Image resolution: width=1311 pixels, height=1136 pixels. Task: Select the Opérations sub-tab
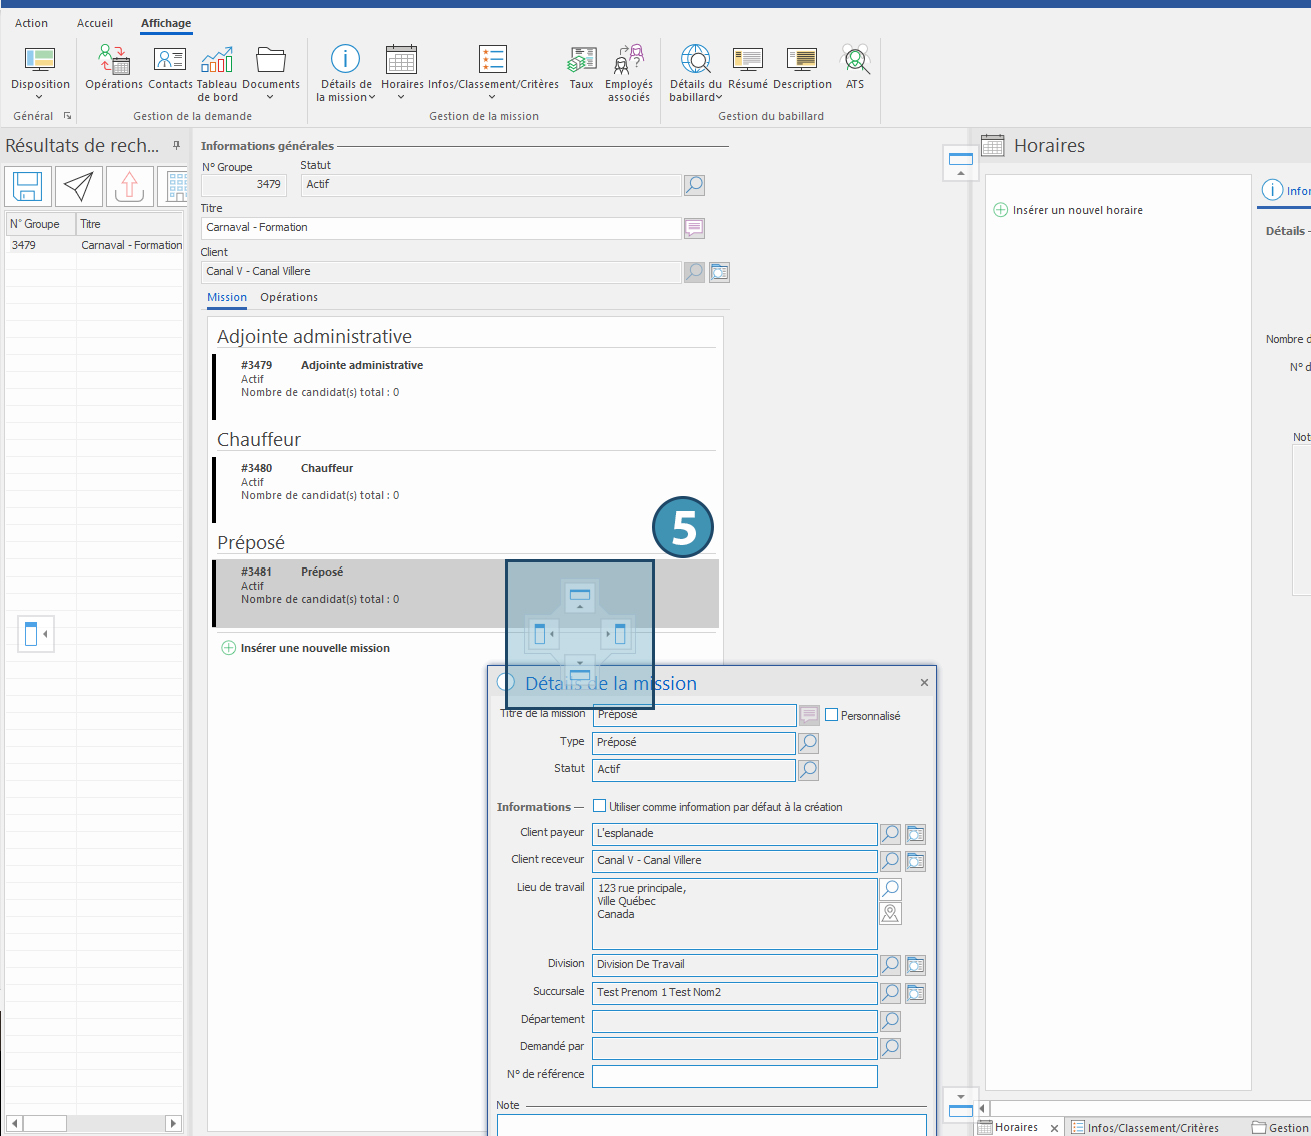coord(289,297)
